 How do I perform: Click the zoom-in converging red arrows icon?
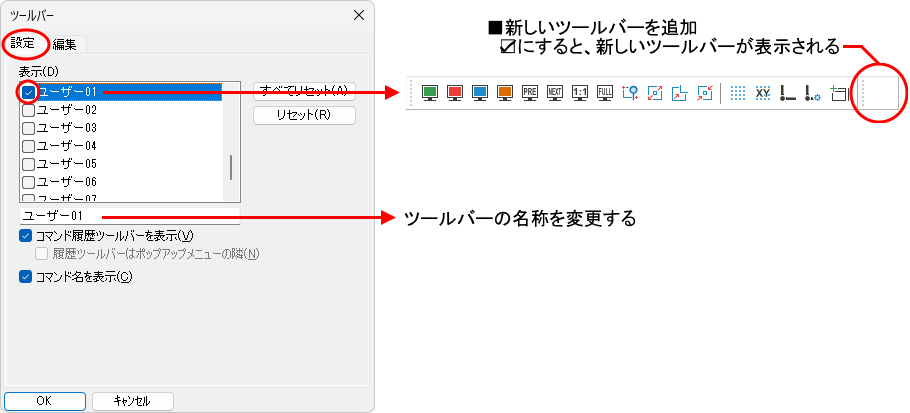pyautogui.click(x=705, y=93)
